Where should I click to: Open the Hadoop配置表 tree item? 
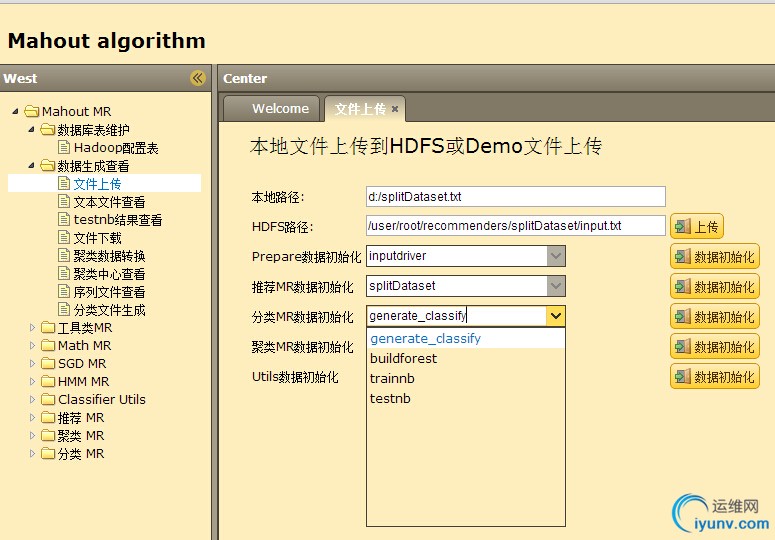116,148
